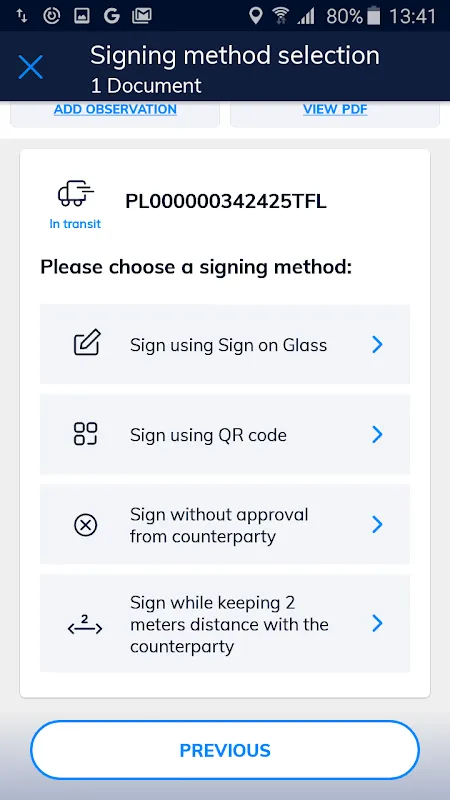
Task: Open chevron for 2 meters distance signing
Action: [377, 623]
